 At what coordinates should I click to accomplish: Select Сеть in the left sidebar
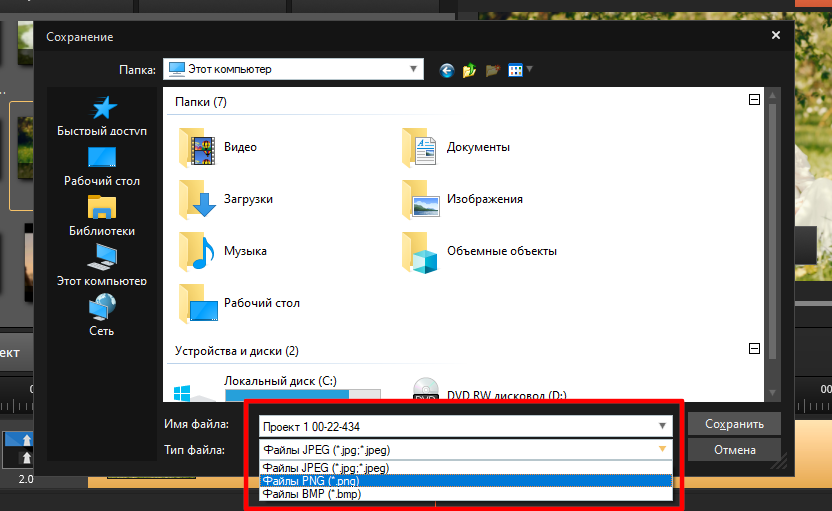pyautogui.click(x=102, y=315)
